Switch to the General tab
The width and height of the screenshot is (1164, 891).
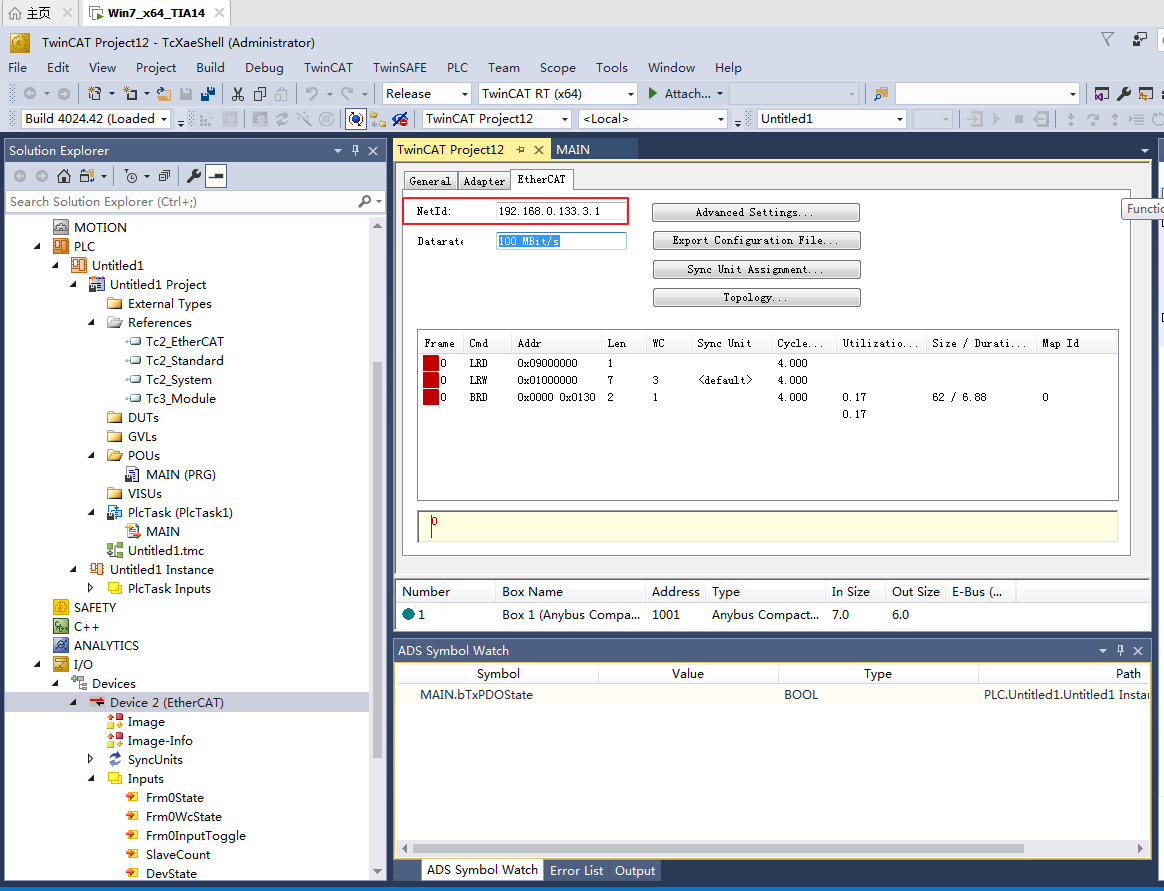tap(430, 181)
